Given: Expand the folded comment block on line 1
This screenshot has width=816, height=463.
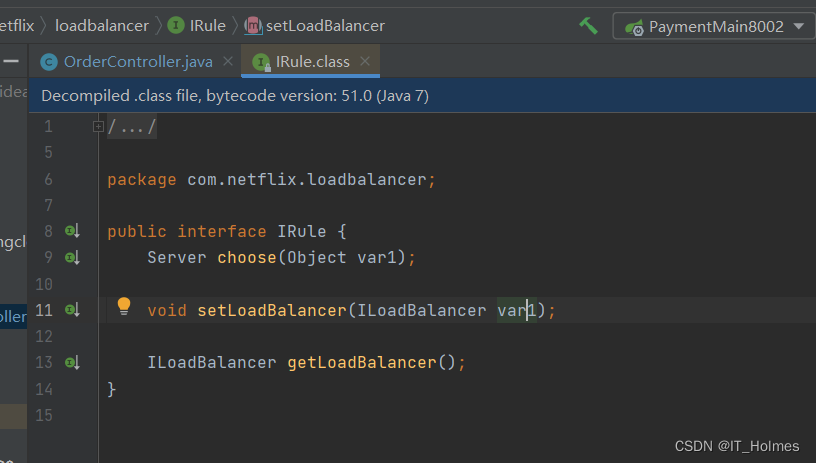Looking at the screenshot, I should click(x=98, y=127).
